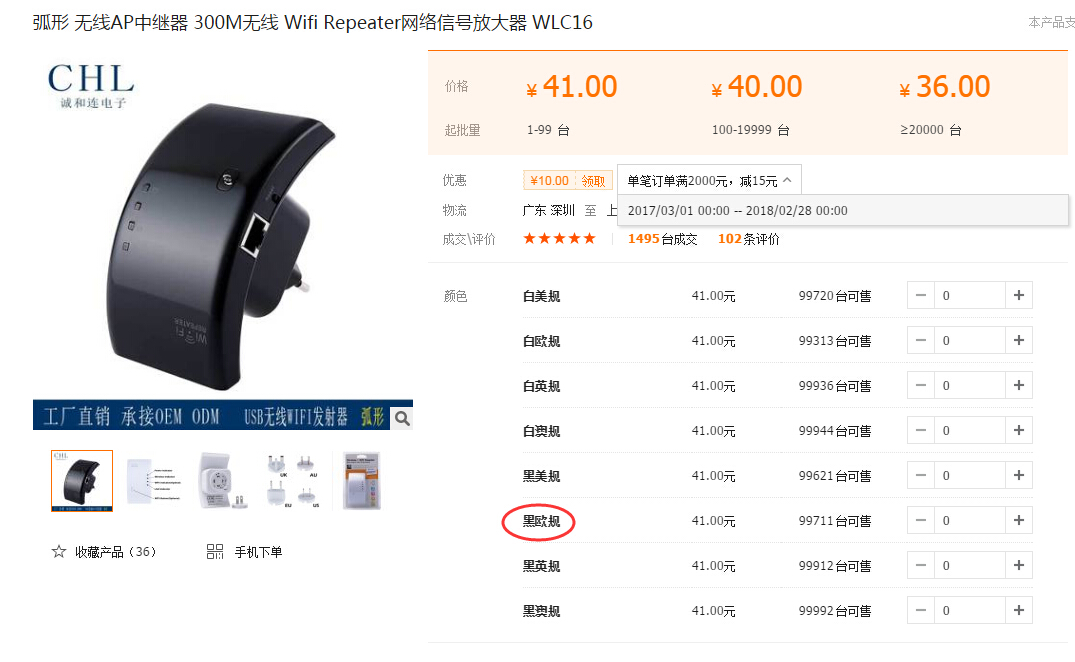1075x662 pixels.
Task: Click quantity input field for 白澳规
Action: [x=970, y=431]
